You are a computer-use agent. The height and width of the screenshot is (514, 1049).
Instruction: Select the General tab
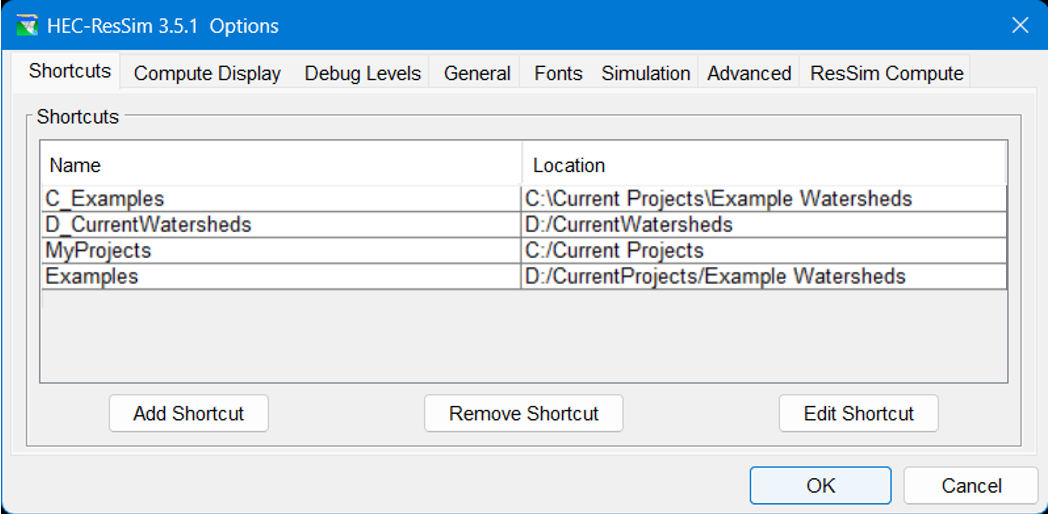(477, 73)
